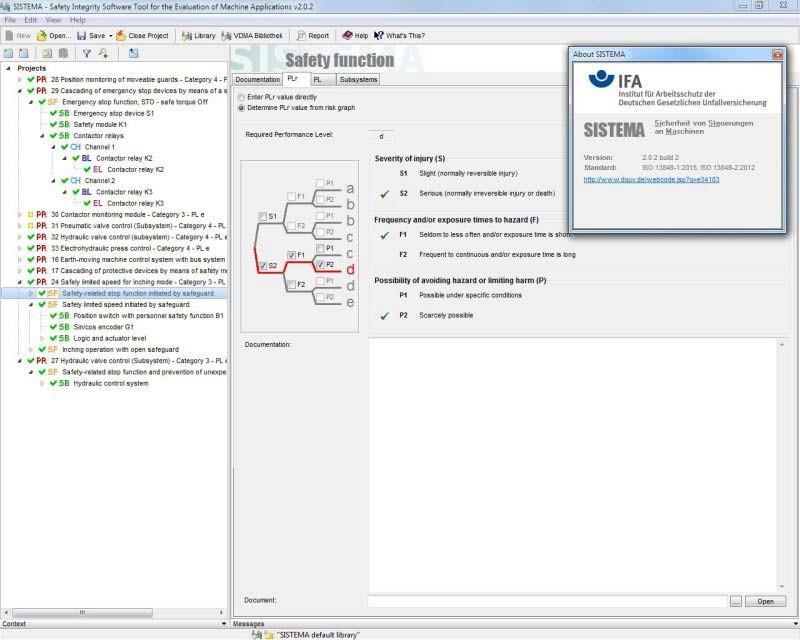800x640 pixels.
Task: Untick the S2 checkbox in the risk graph
Action: pos(263,265)
